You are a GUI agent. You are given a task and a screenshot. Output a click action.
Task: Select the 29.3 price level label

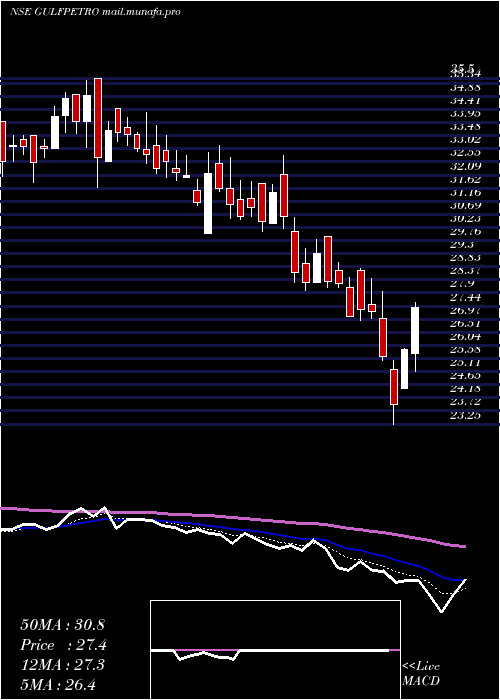[x=464, y=245]
